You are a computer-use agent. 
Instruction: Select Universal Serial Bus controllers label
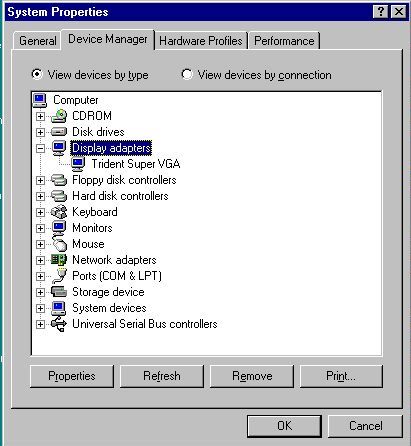point(145,324)
